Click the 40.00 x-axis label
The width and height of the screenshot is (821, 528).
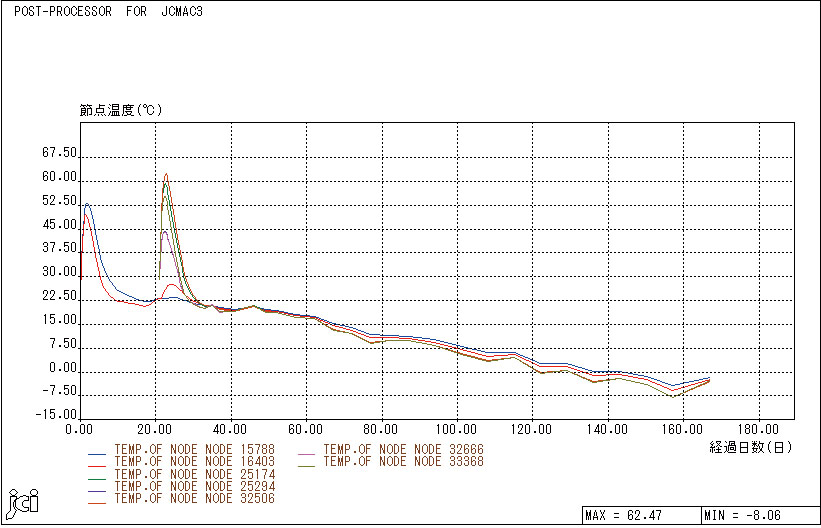[x=231, y=430]
